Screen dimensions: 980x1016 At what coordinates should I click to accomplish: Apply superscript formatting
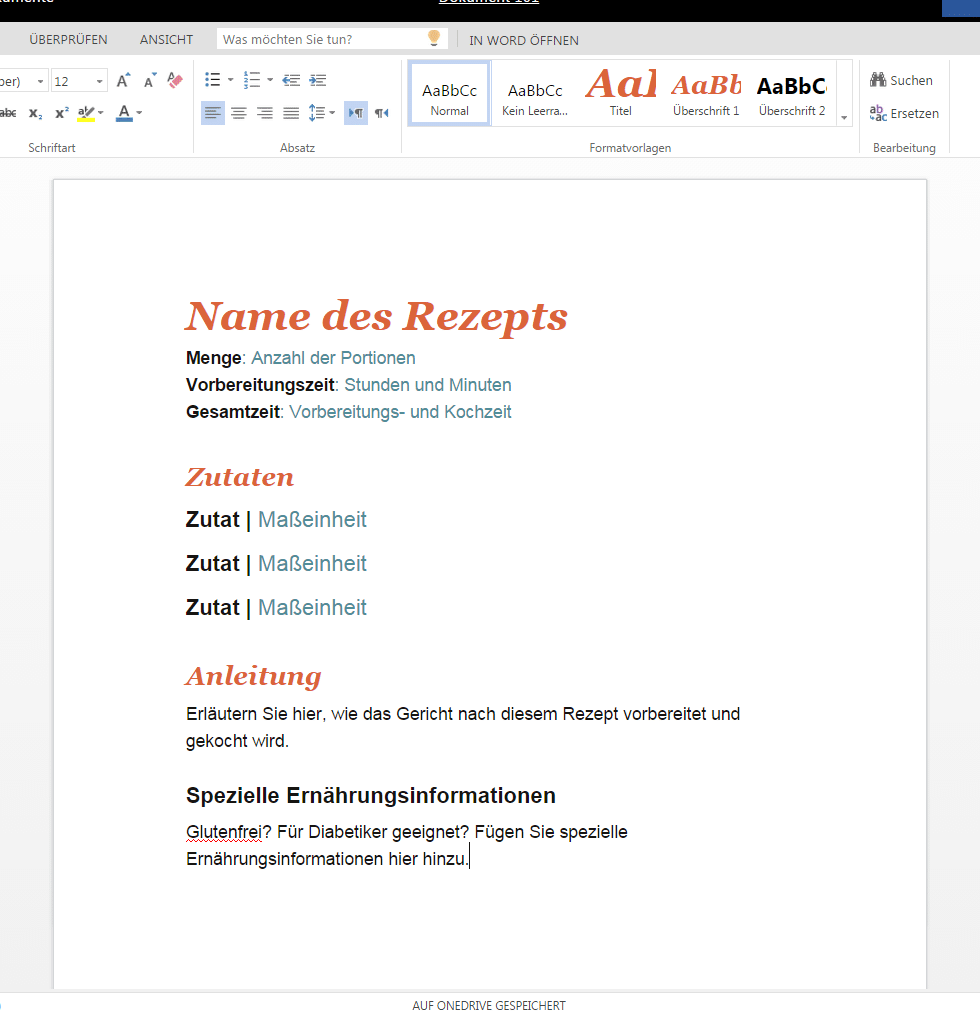(62, 113)
